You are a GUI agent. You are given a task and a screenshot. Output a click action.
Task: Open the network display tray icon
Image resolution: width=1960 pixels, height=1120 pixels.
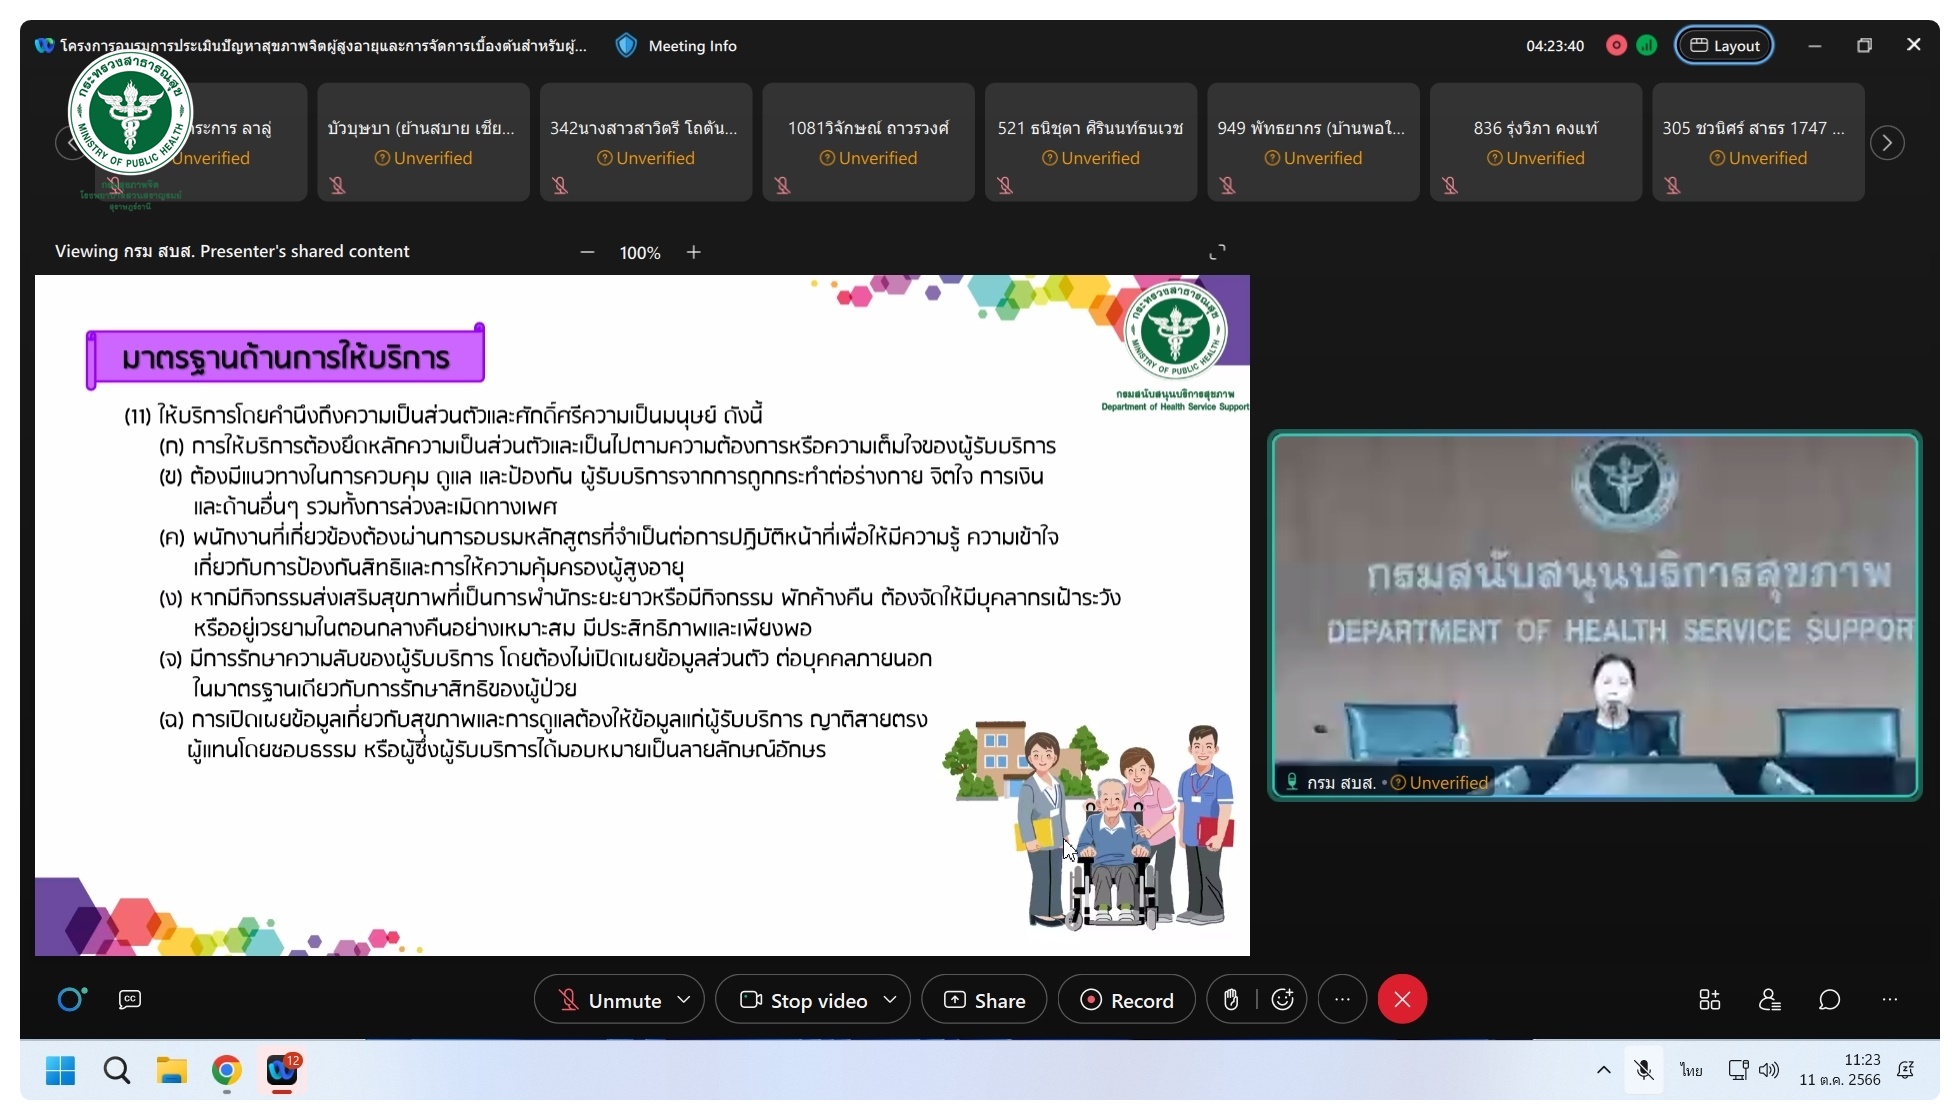tap(1738, 1070)
